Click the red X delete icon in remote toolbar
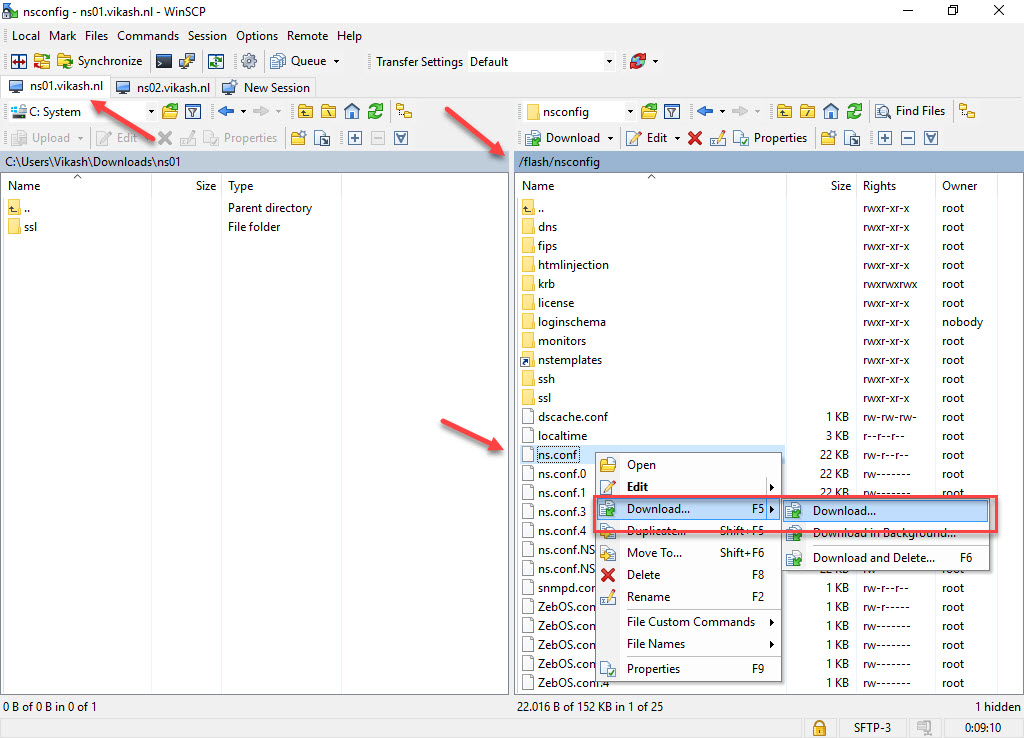Viewport: 1024px width, 738px height. (695, 138)
